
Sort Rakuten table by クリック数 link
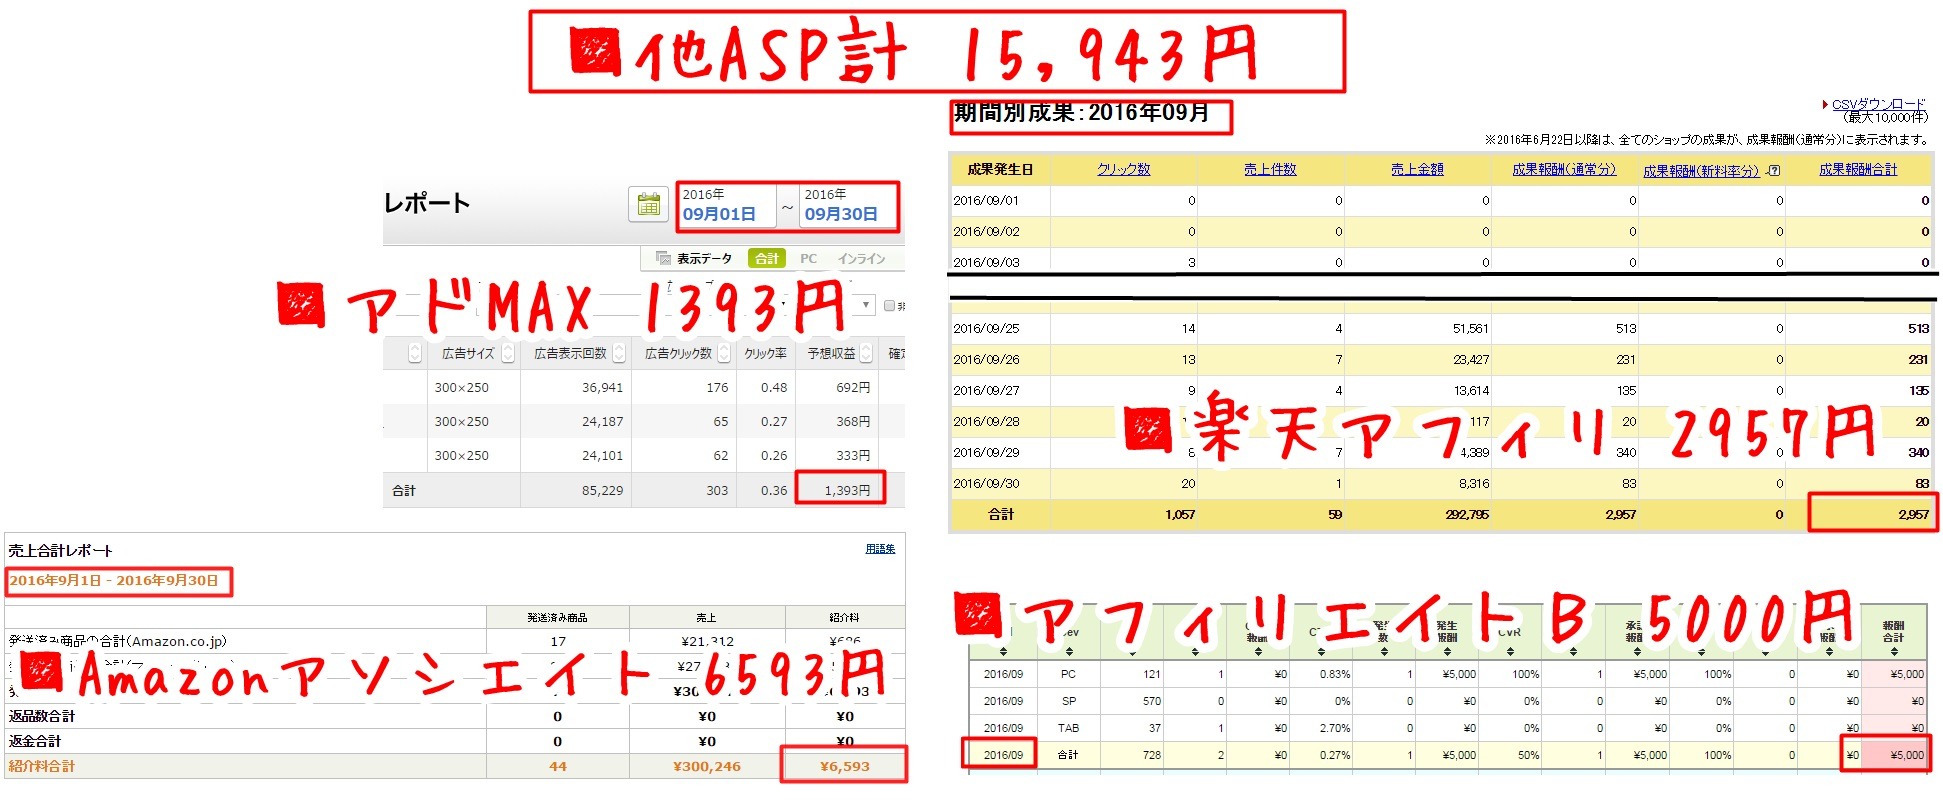[x=1123, y=169]
